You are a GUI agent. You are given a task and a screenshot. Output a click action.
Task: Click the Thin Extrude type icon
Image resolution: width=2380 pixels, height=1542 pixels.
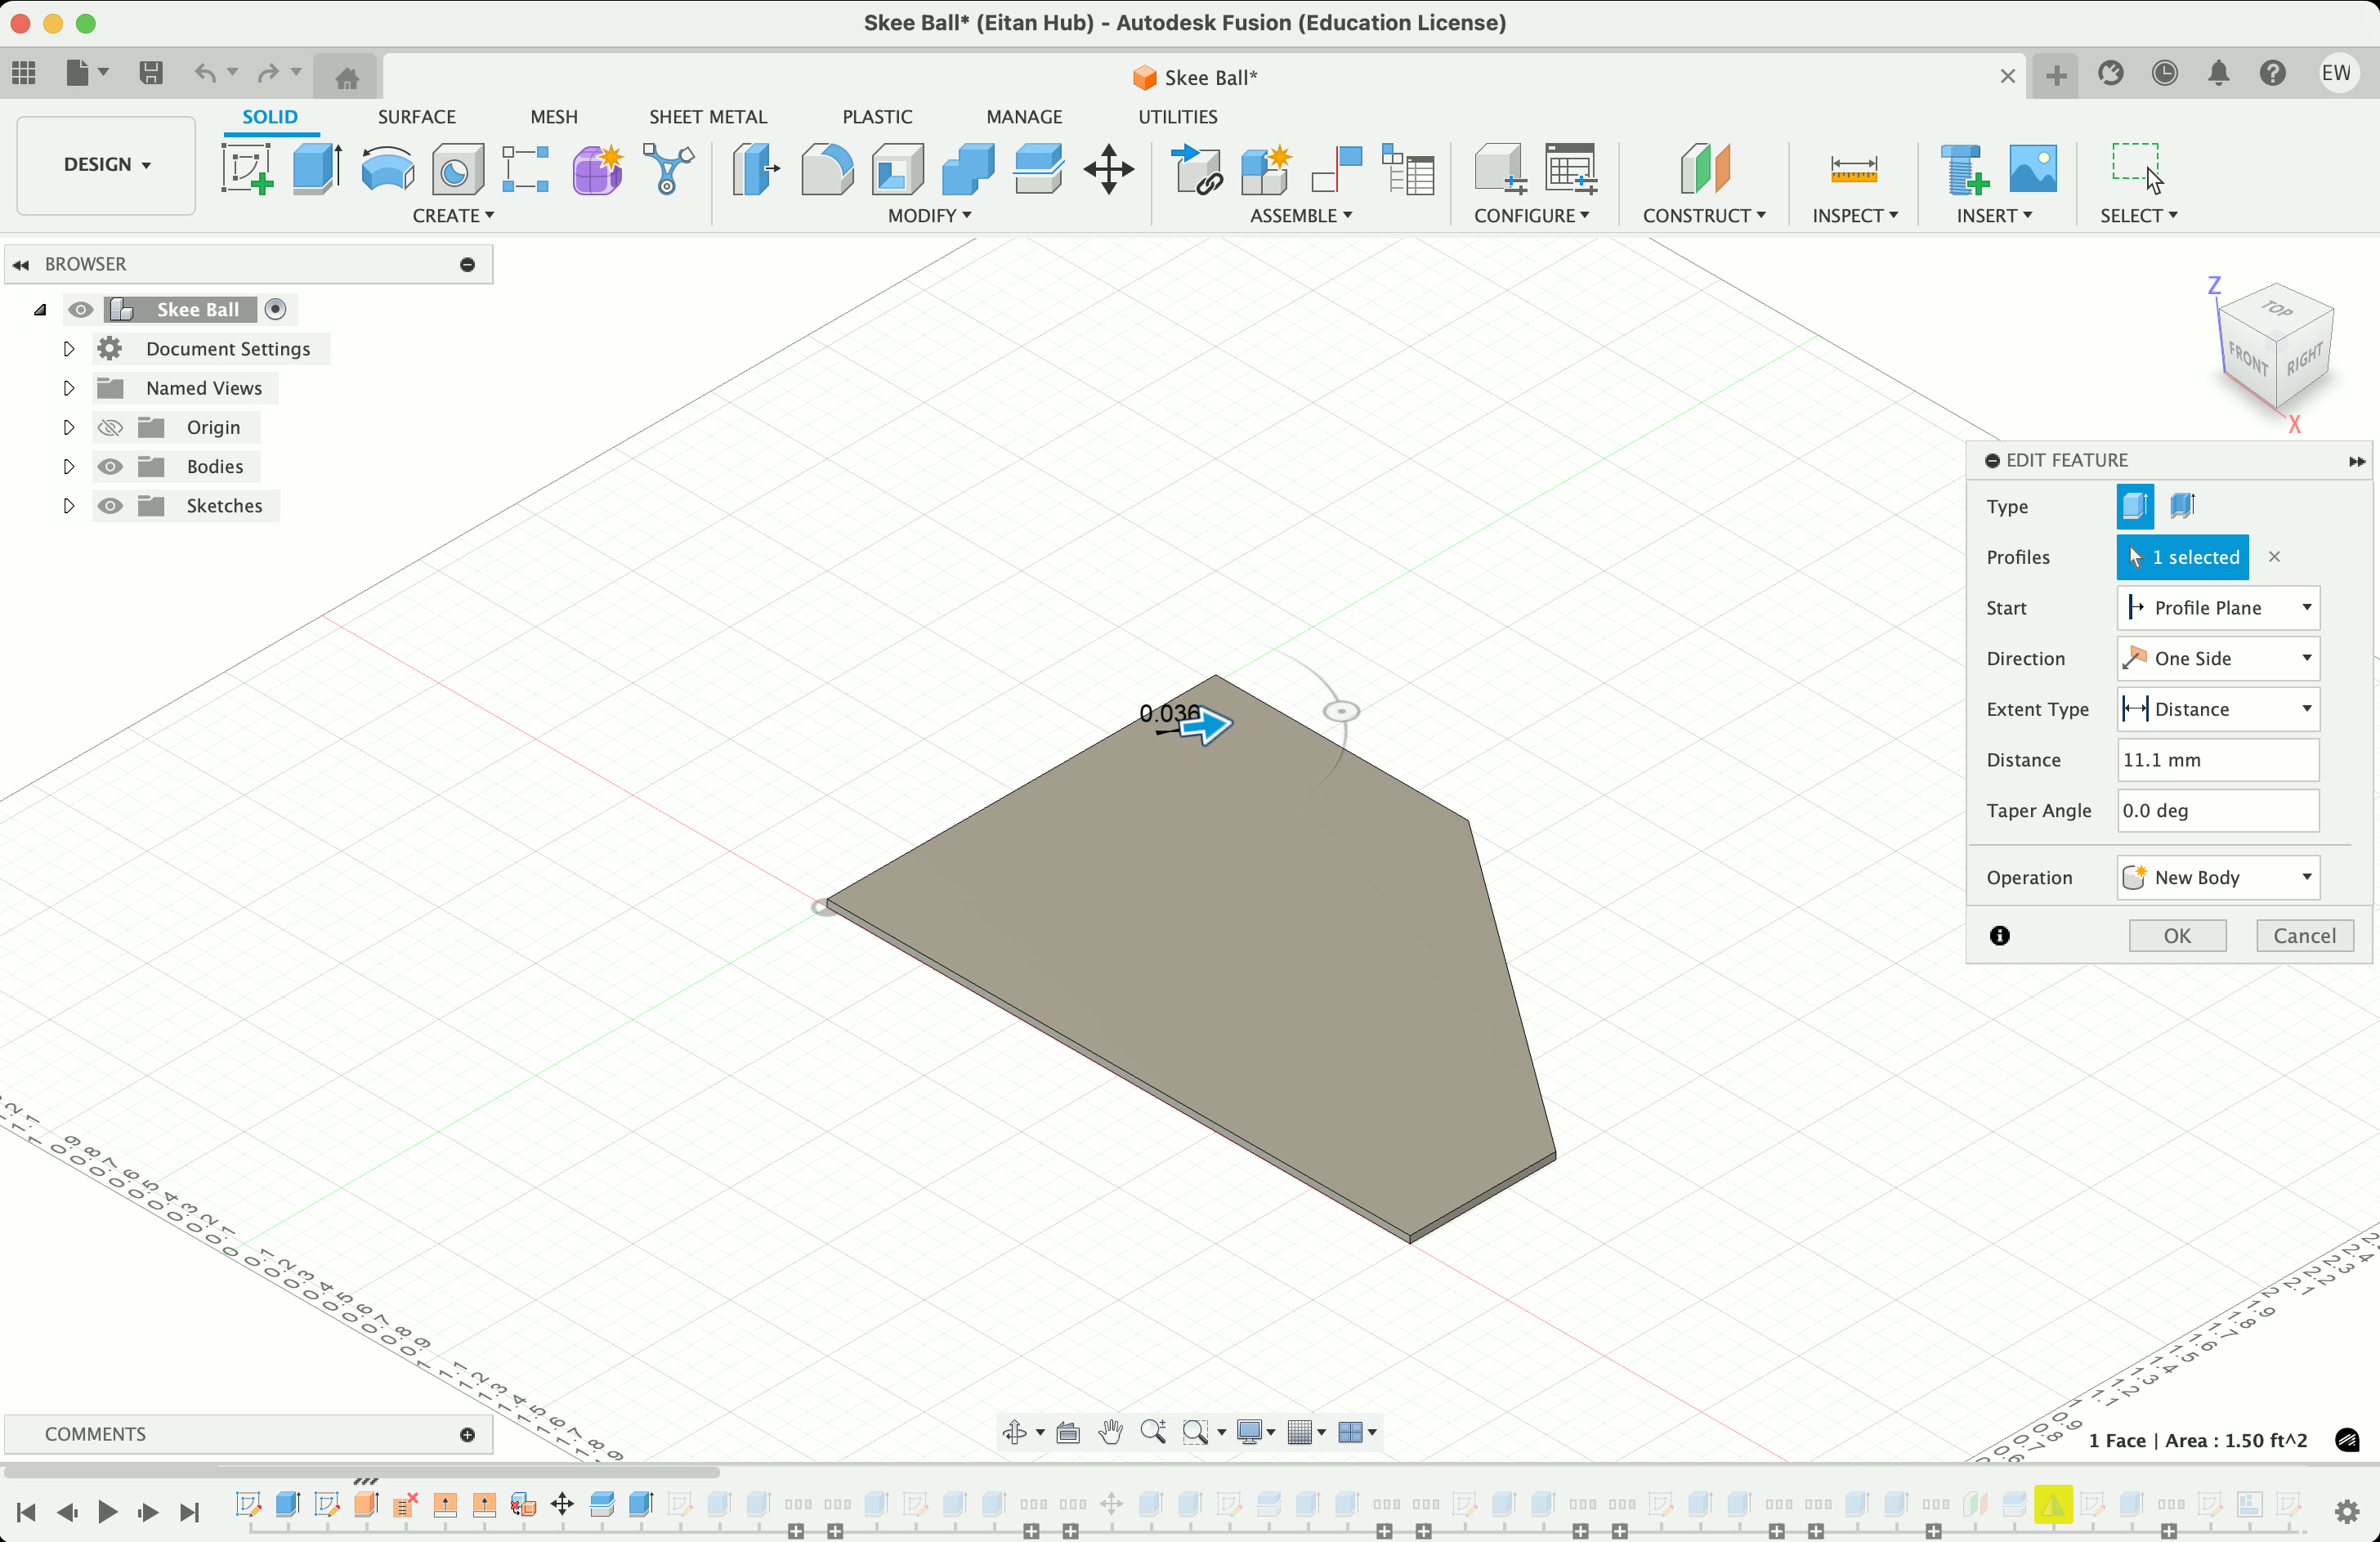coord(2182,506)
